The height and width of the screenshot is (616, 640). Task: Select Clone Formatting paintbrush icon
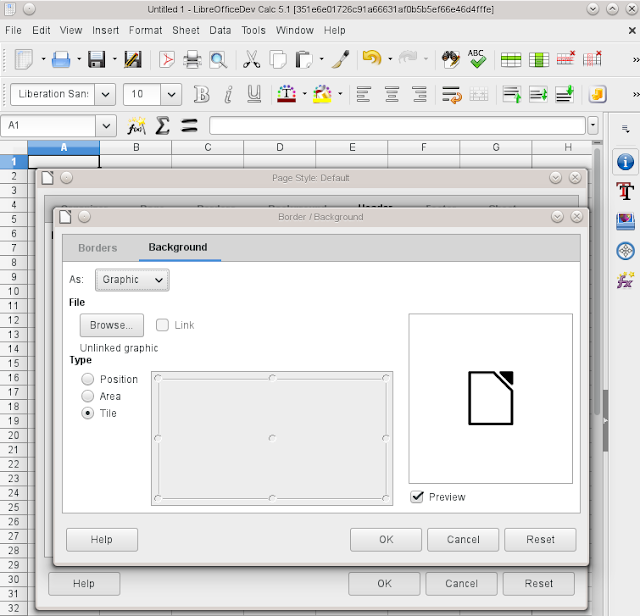pos(340,60)
